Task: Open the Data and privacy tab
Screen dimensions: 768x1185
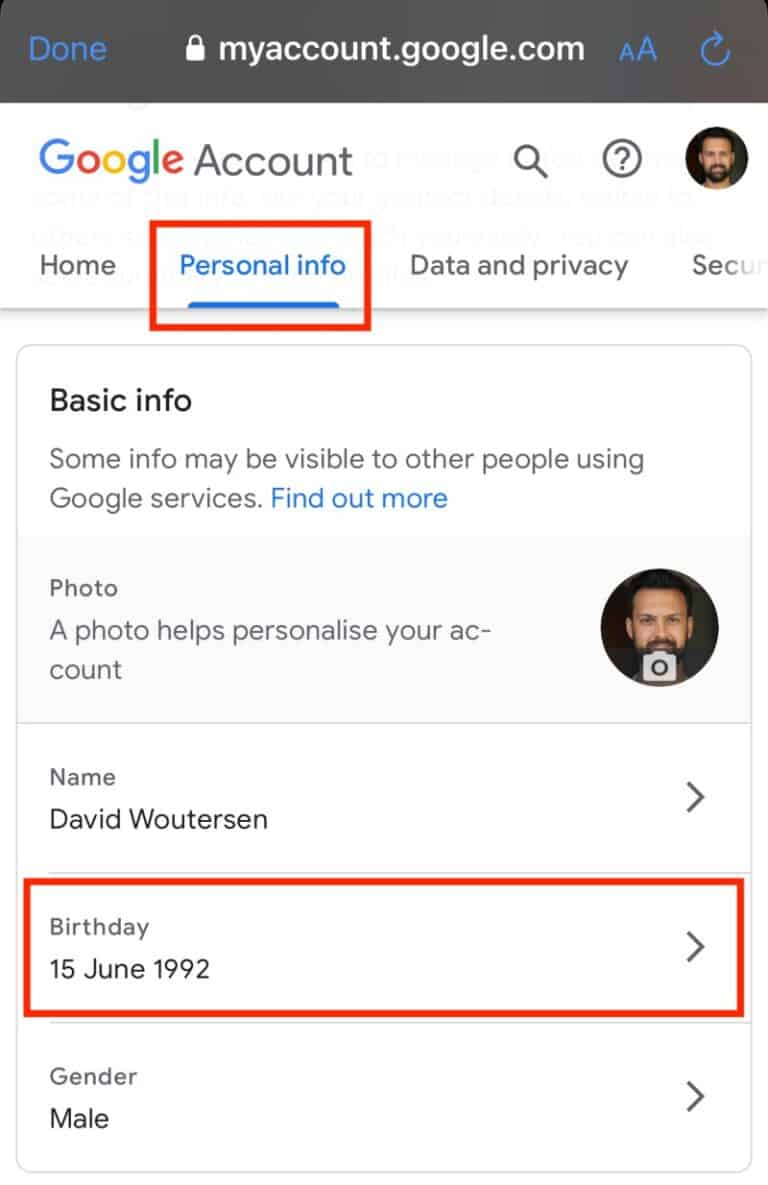Action: 518,265
